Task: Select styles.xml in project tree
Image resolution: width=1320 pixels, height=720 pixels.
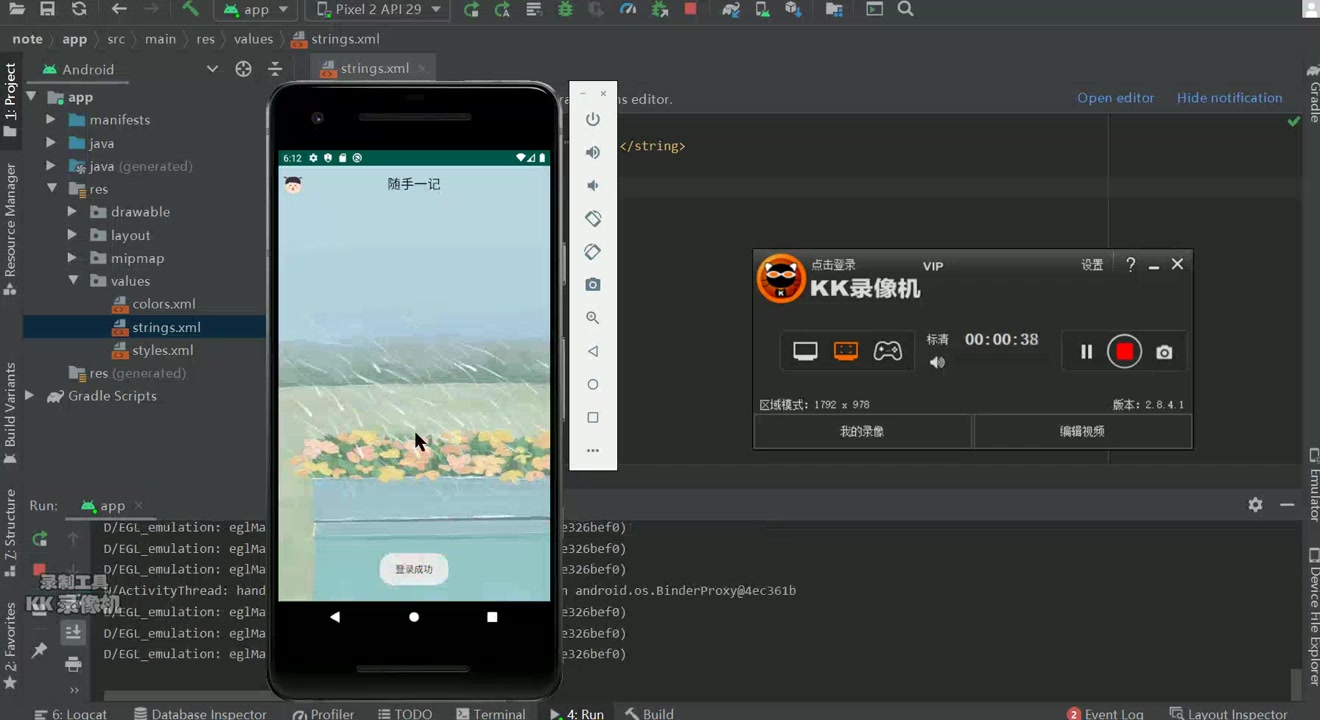Action: click(163, 350)
